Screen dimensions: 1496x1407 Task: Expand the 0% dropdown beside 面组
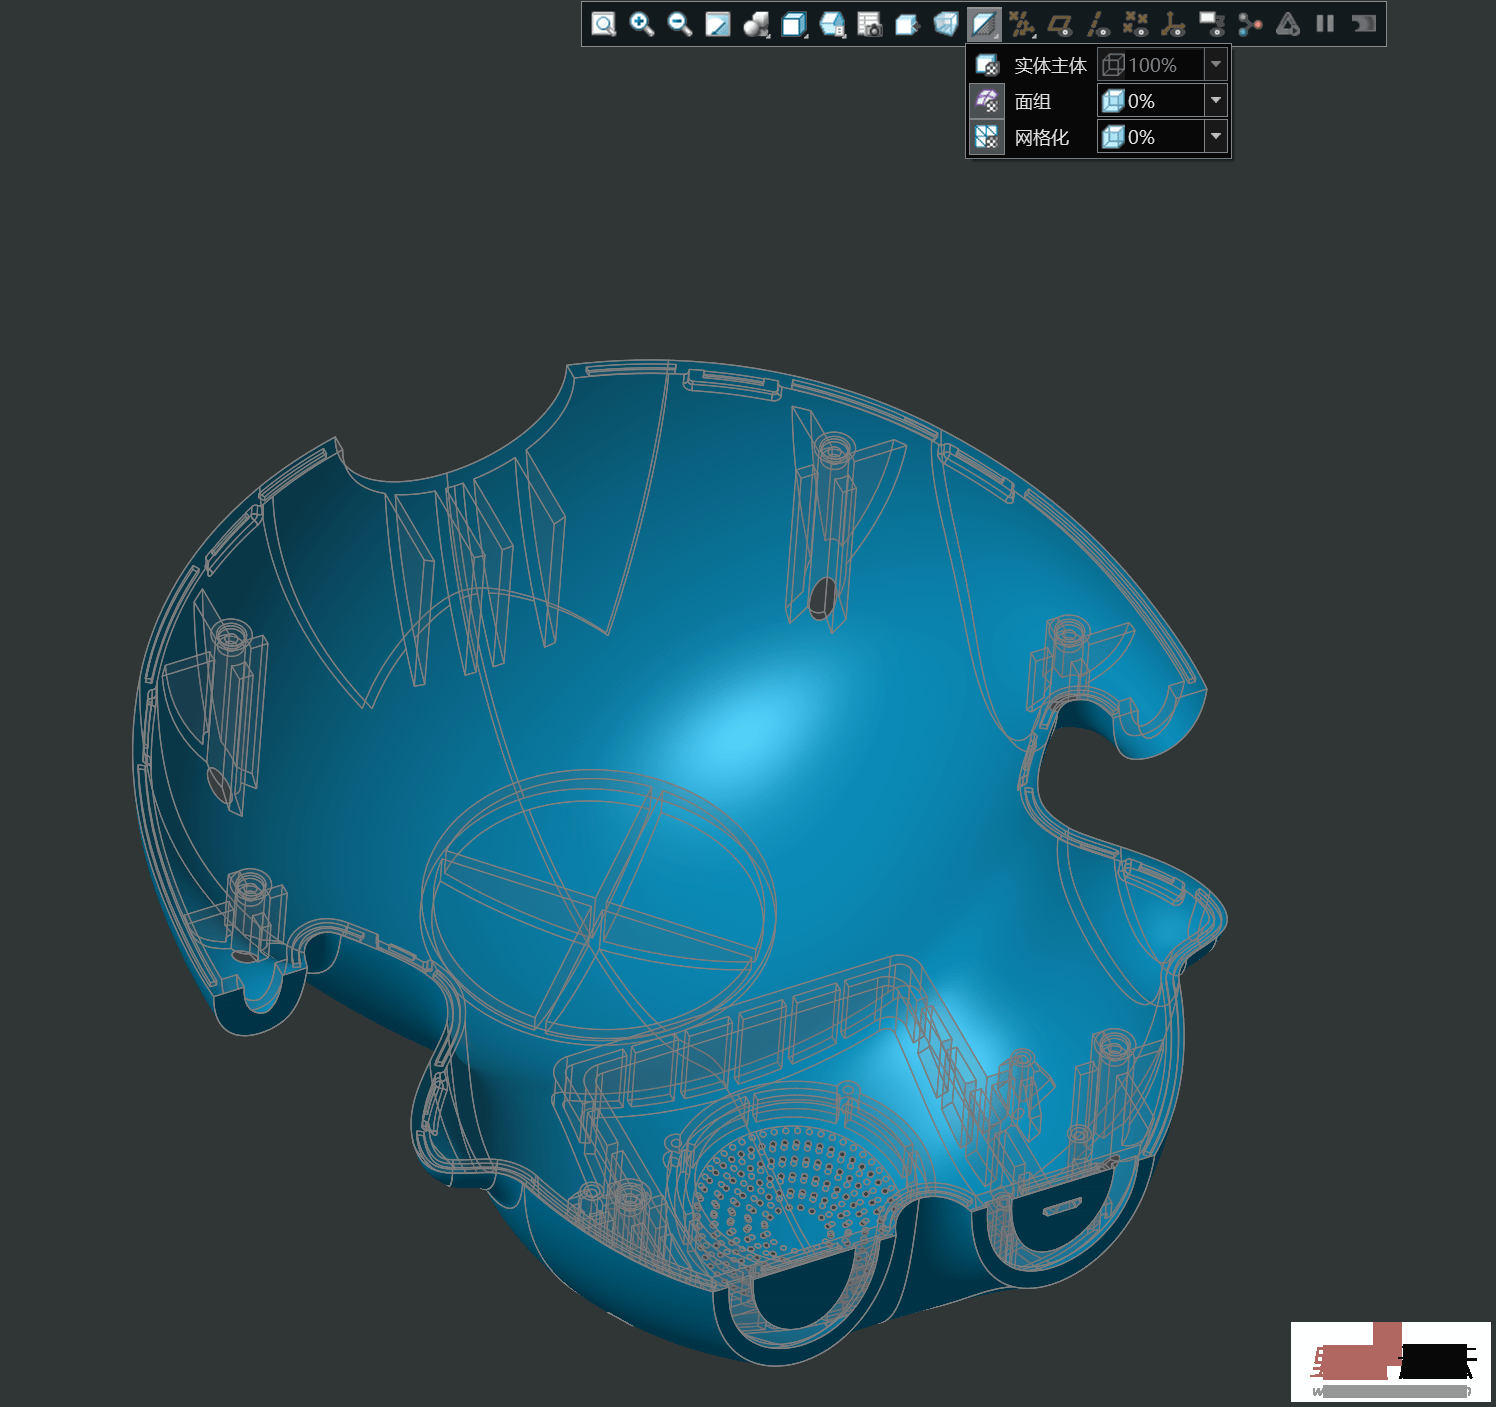(x=1216, y=100)
